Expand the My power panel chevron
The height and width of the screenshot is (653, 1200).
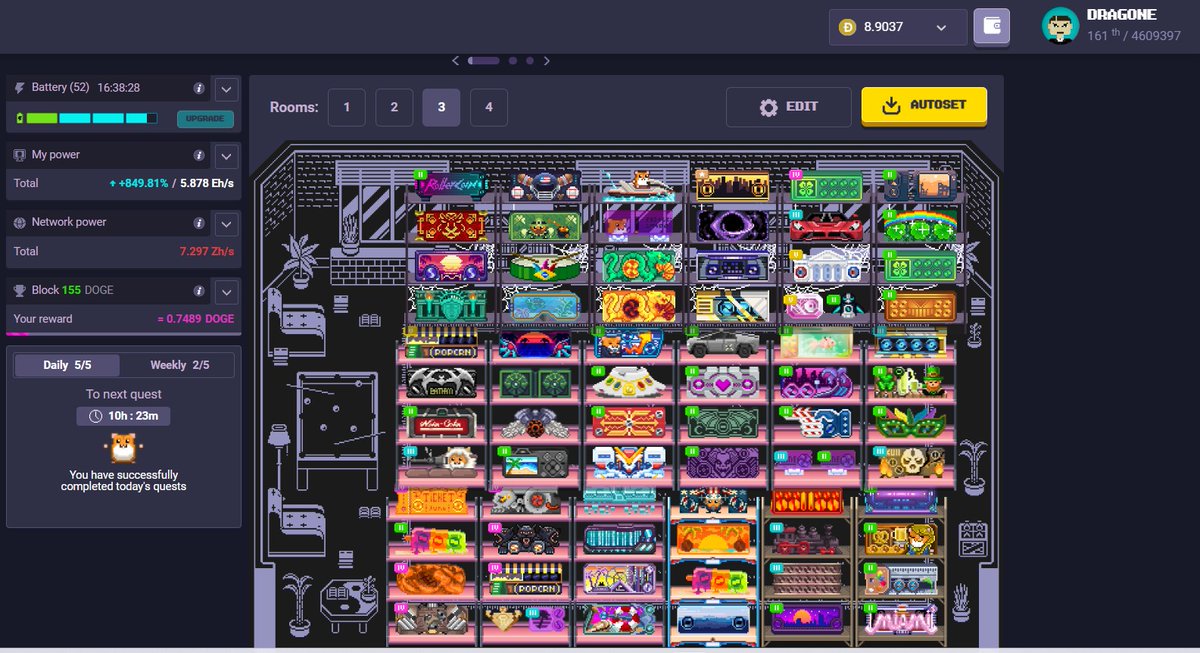227,155
